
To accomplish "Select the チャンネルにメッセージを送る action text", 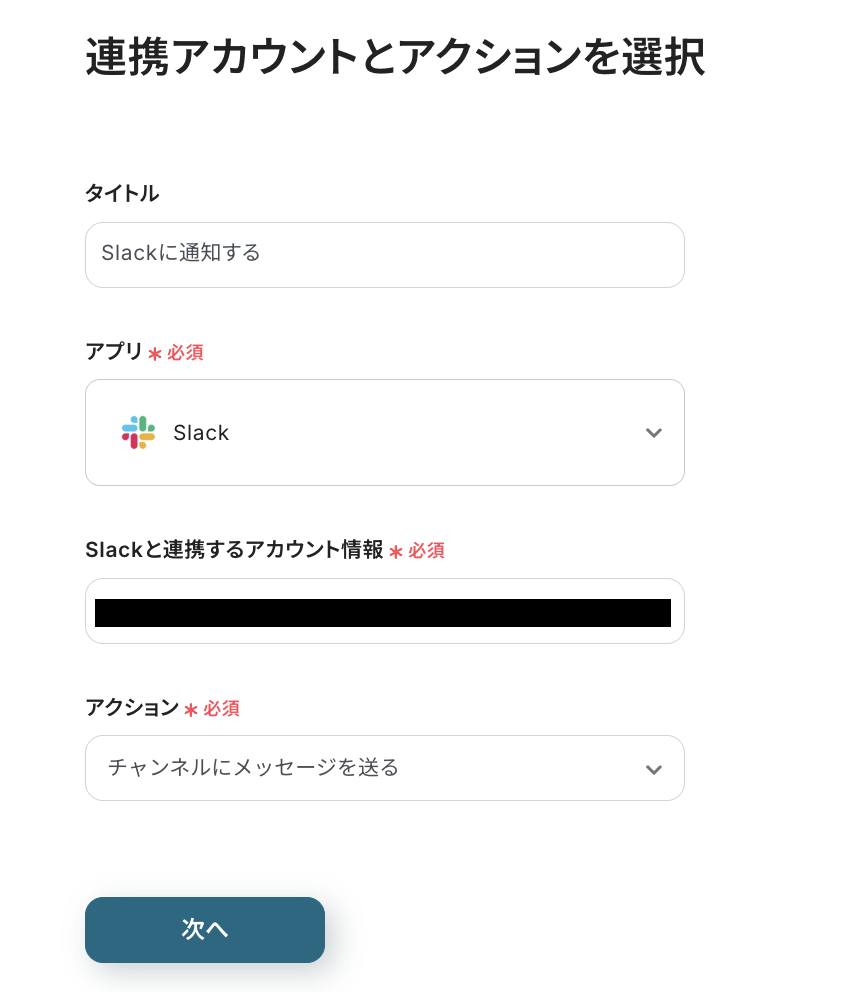I will click(x=253, y=768).
